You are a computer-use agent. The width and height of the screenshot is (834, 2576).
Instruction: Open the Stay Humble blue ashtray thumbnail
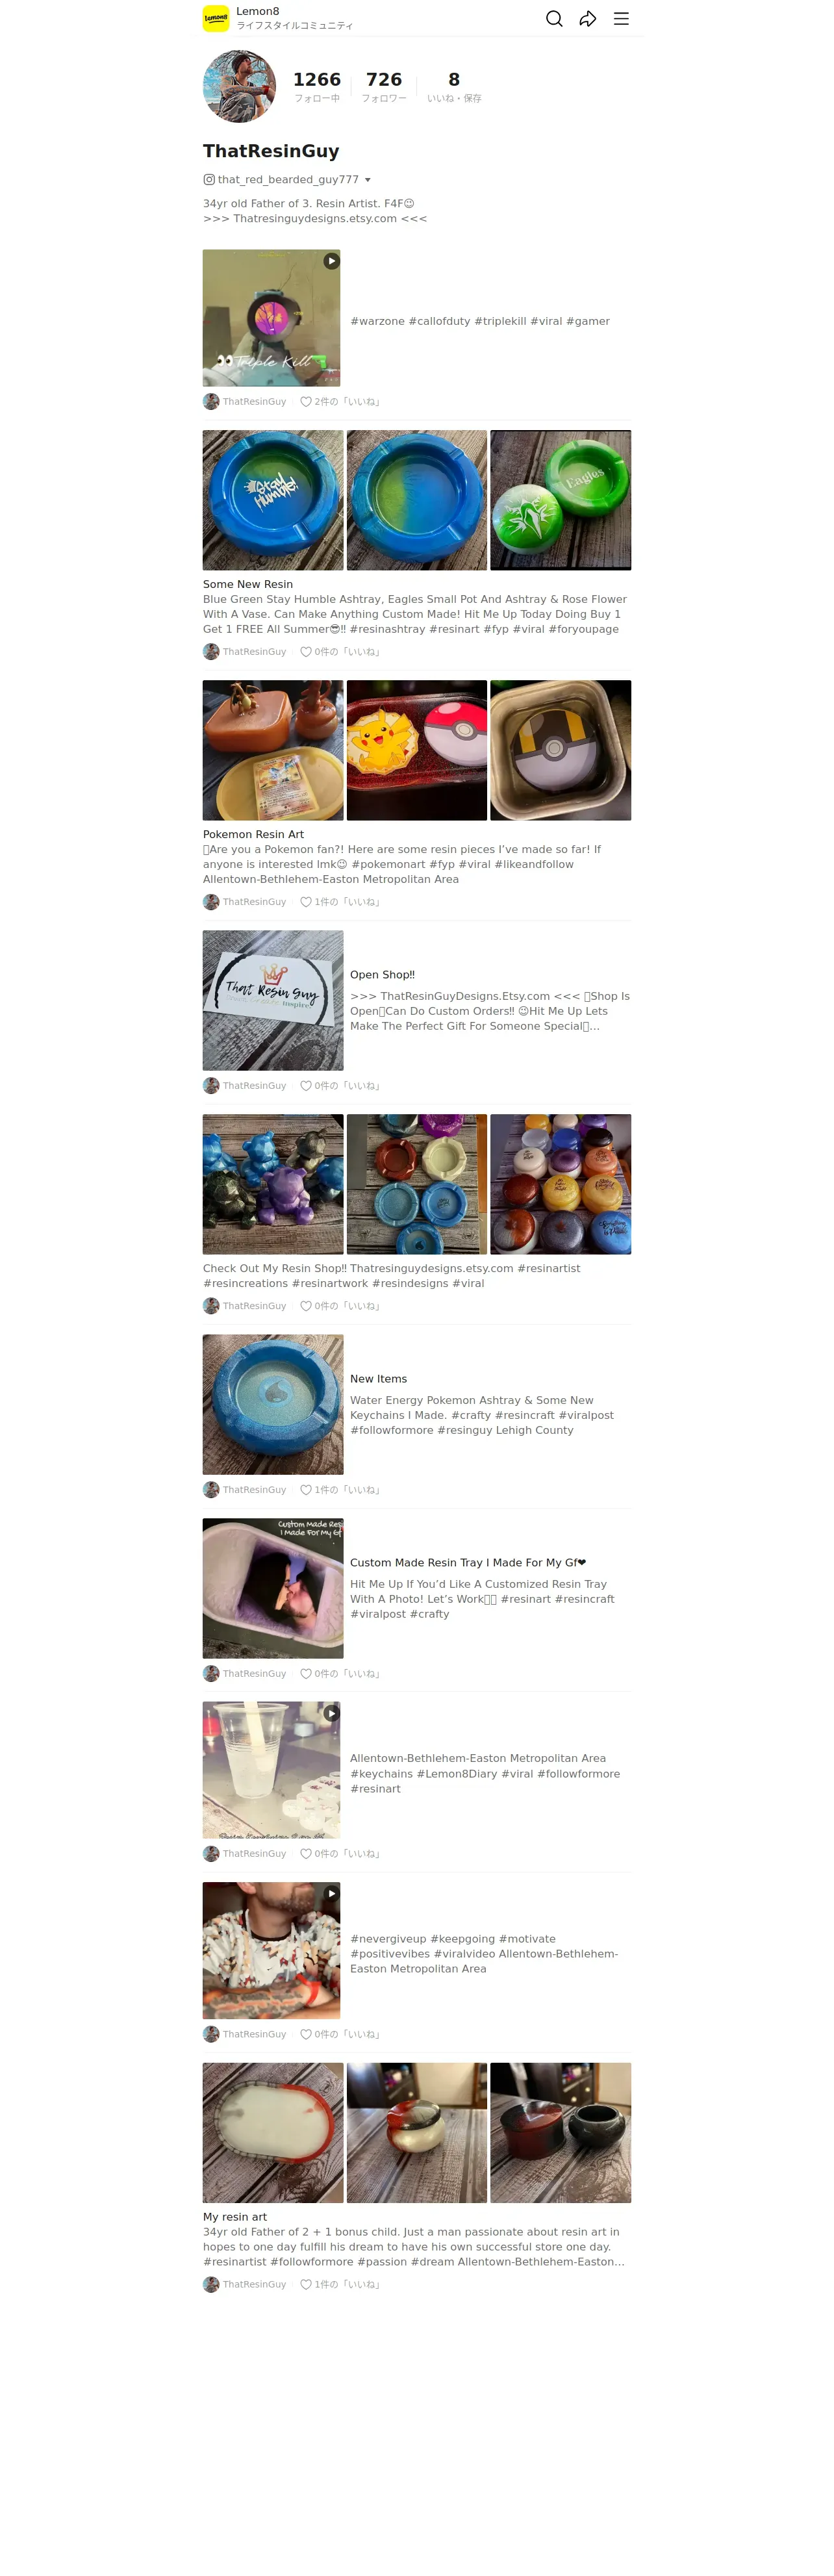273,500
